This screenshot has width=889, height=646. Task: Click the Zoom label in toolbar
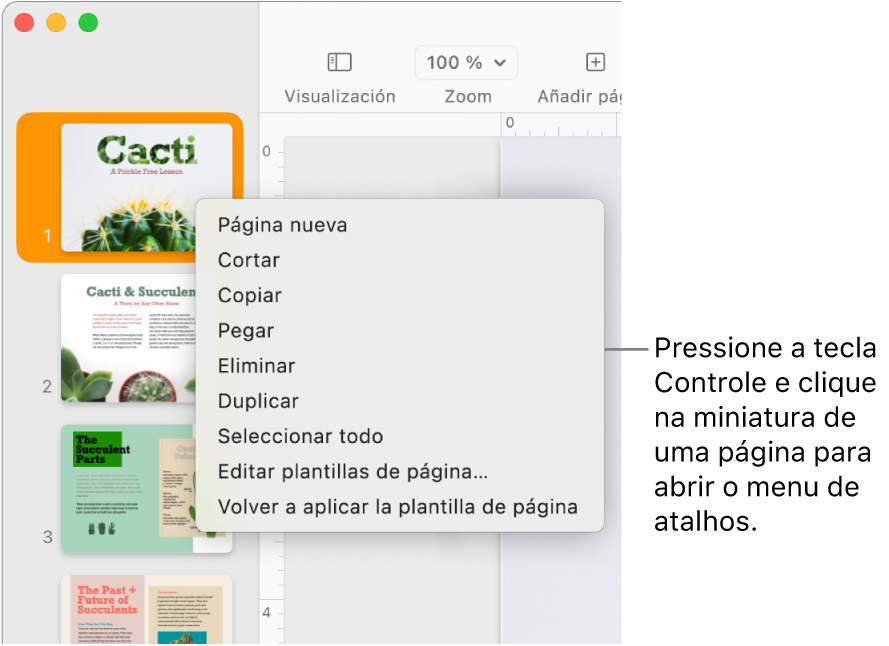pyautogui.click(x=468, y=96)
